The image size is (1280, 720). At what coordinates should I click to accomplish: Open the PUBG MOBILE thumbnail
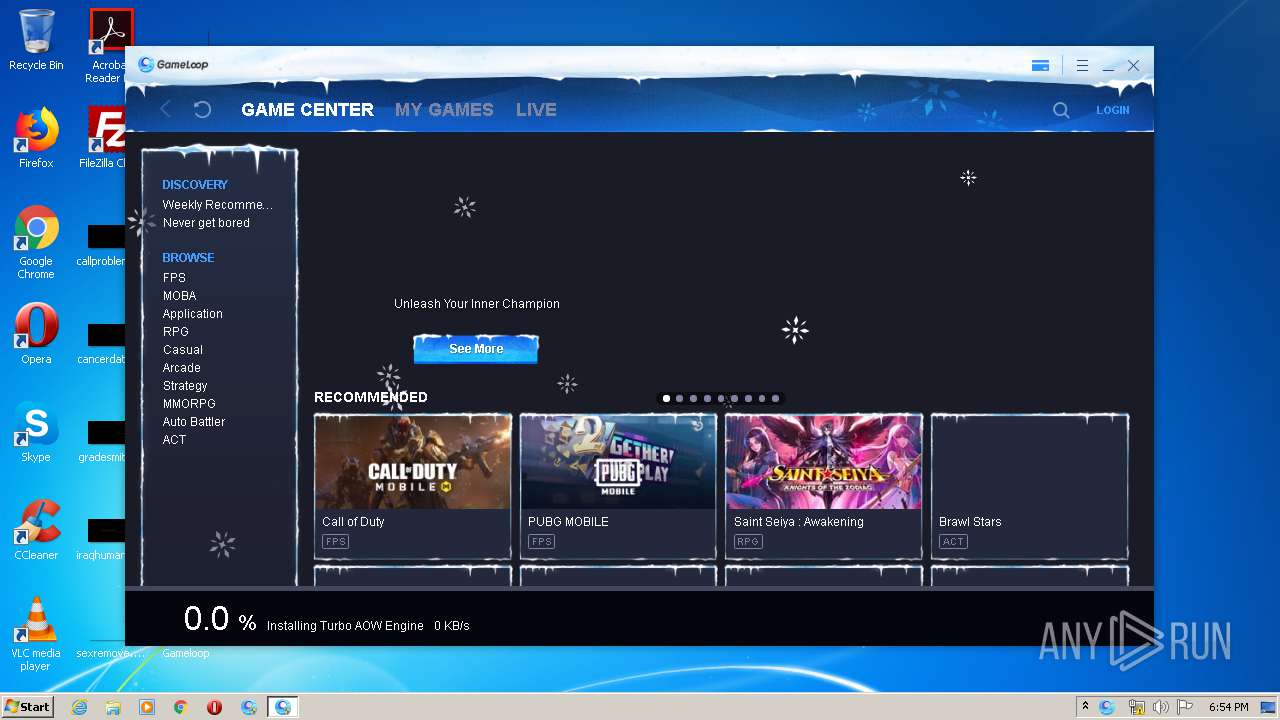point(618,463)
